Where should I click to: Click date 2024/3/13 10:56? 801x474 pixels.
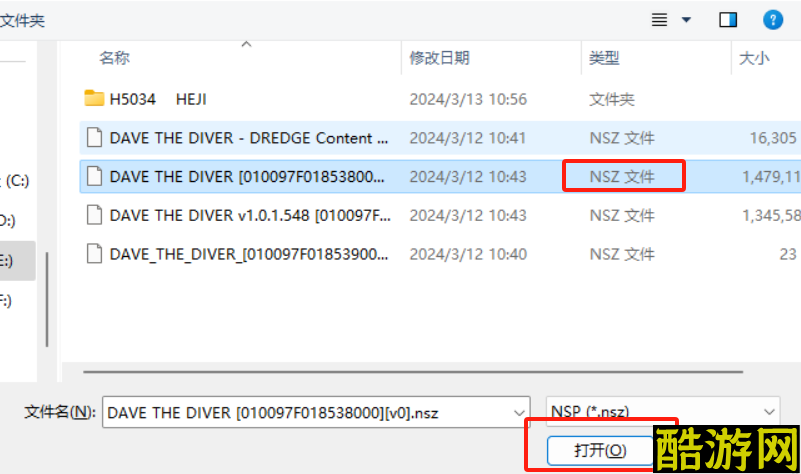tap(468, 99)
